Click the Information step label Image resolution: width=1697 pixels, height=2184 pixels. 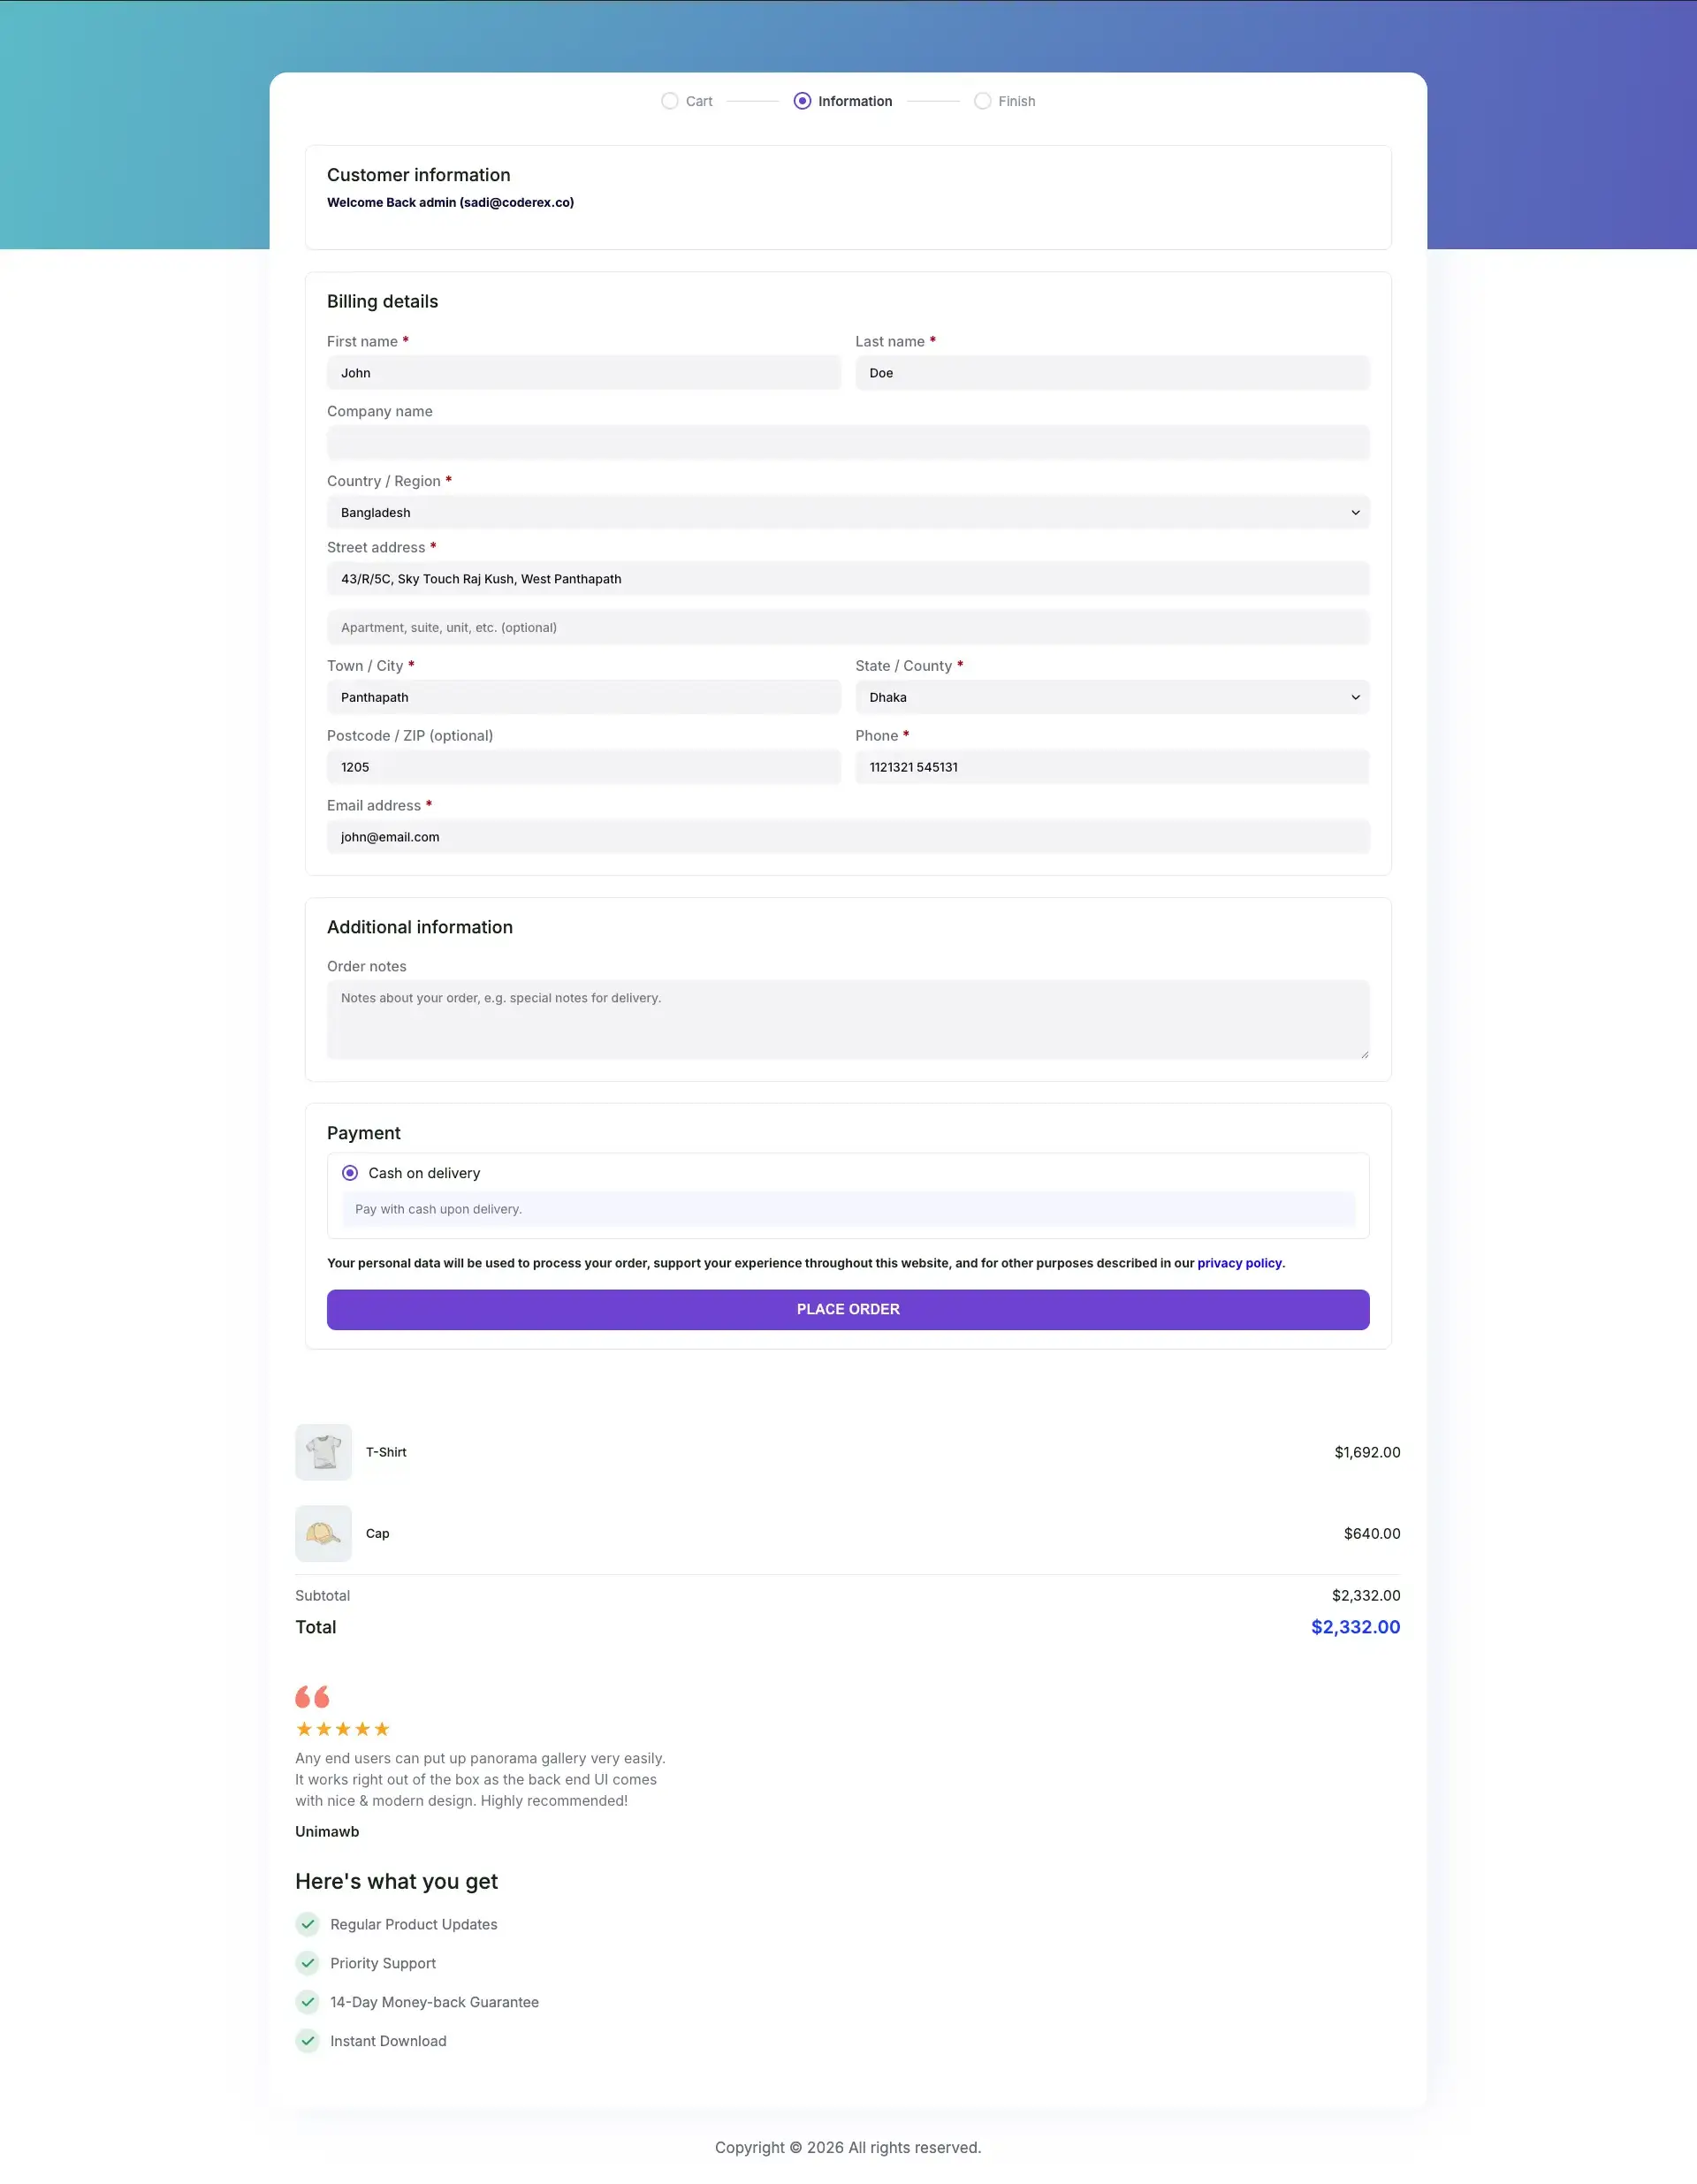pos(854,101)
